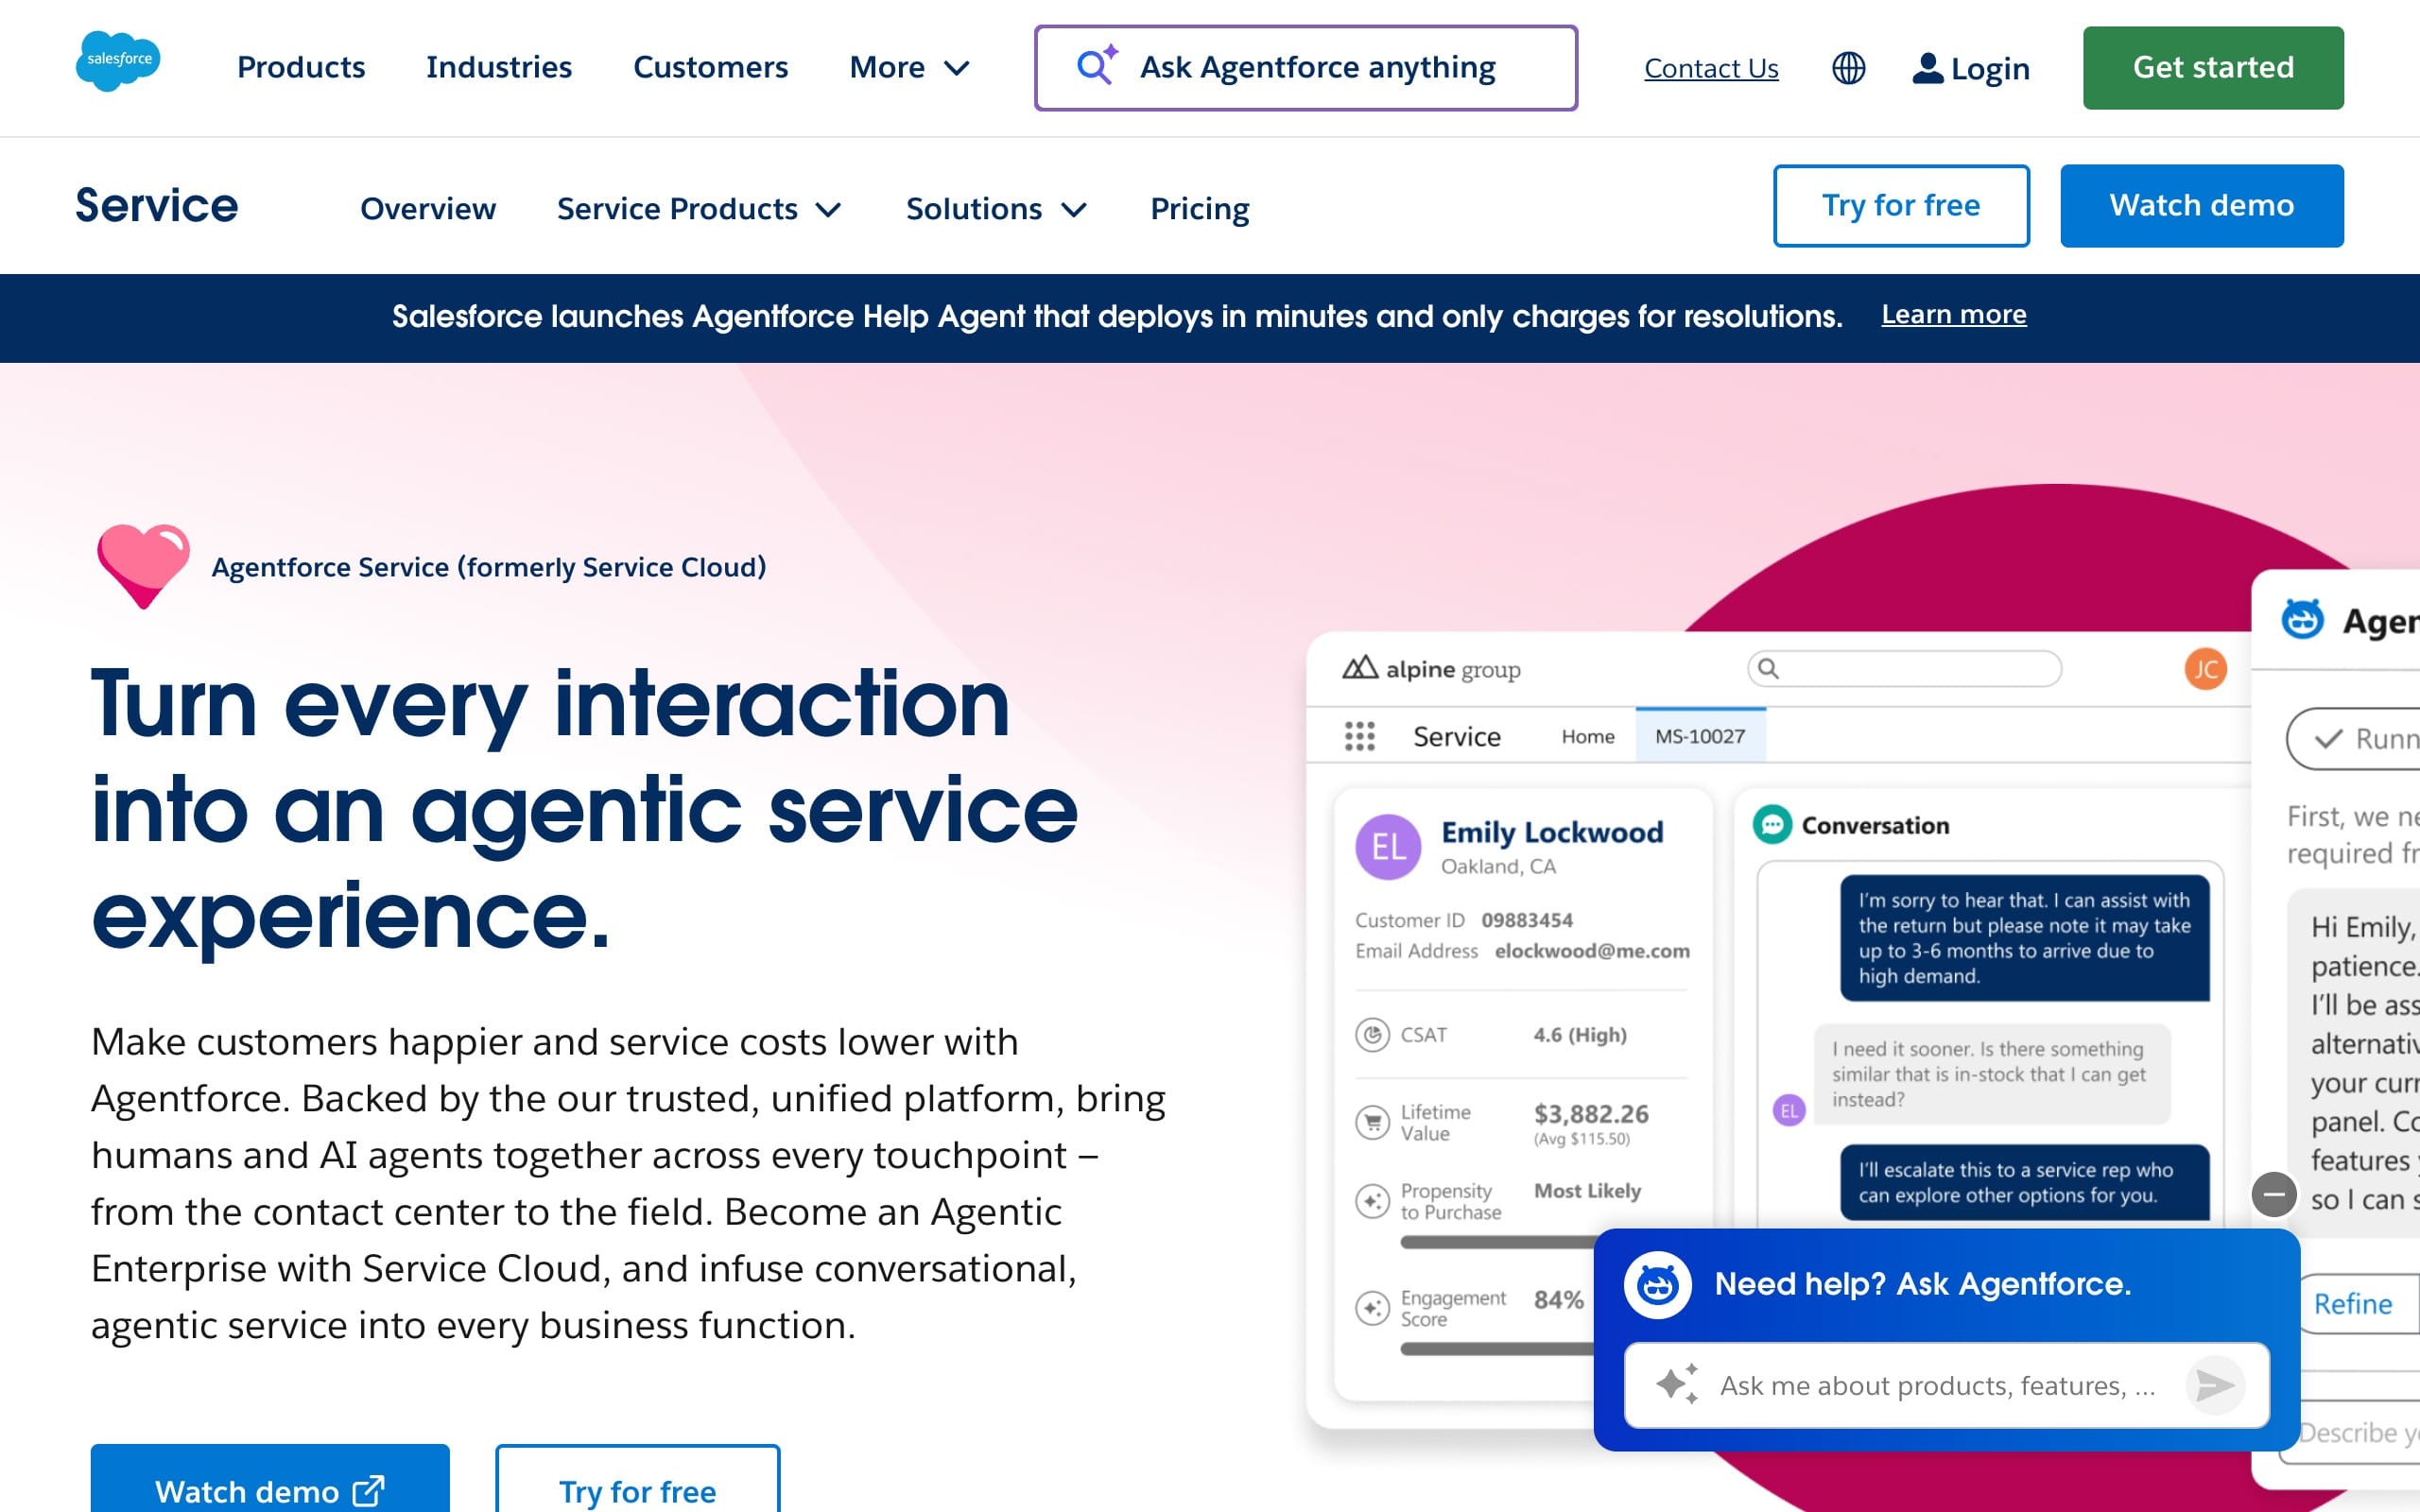This screenshot has height=1512, width=2420.
Task: Click the green Get started button
Action: (2213, 68)
